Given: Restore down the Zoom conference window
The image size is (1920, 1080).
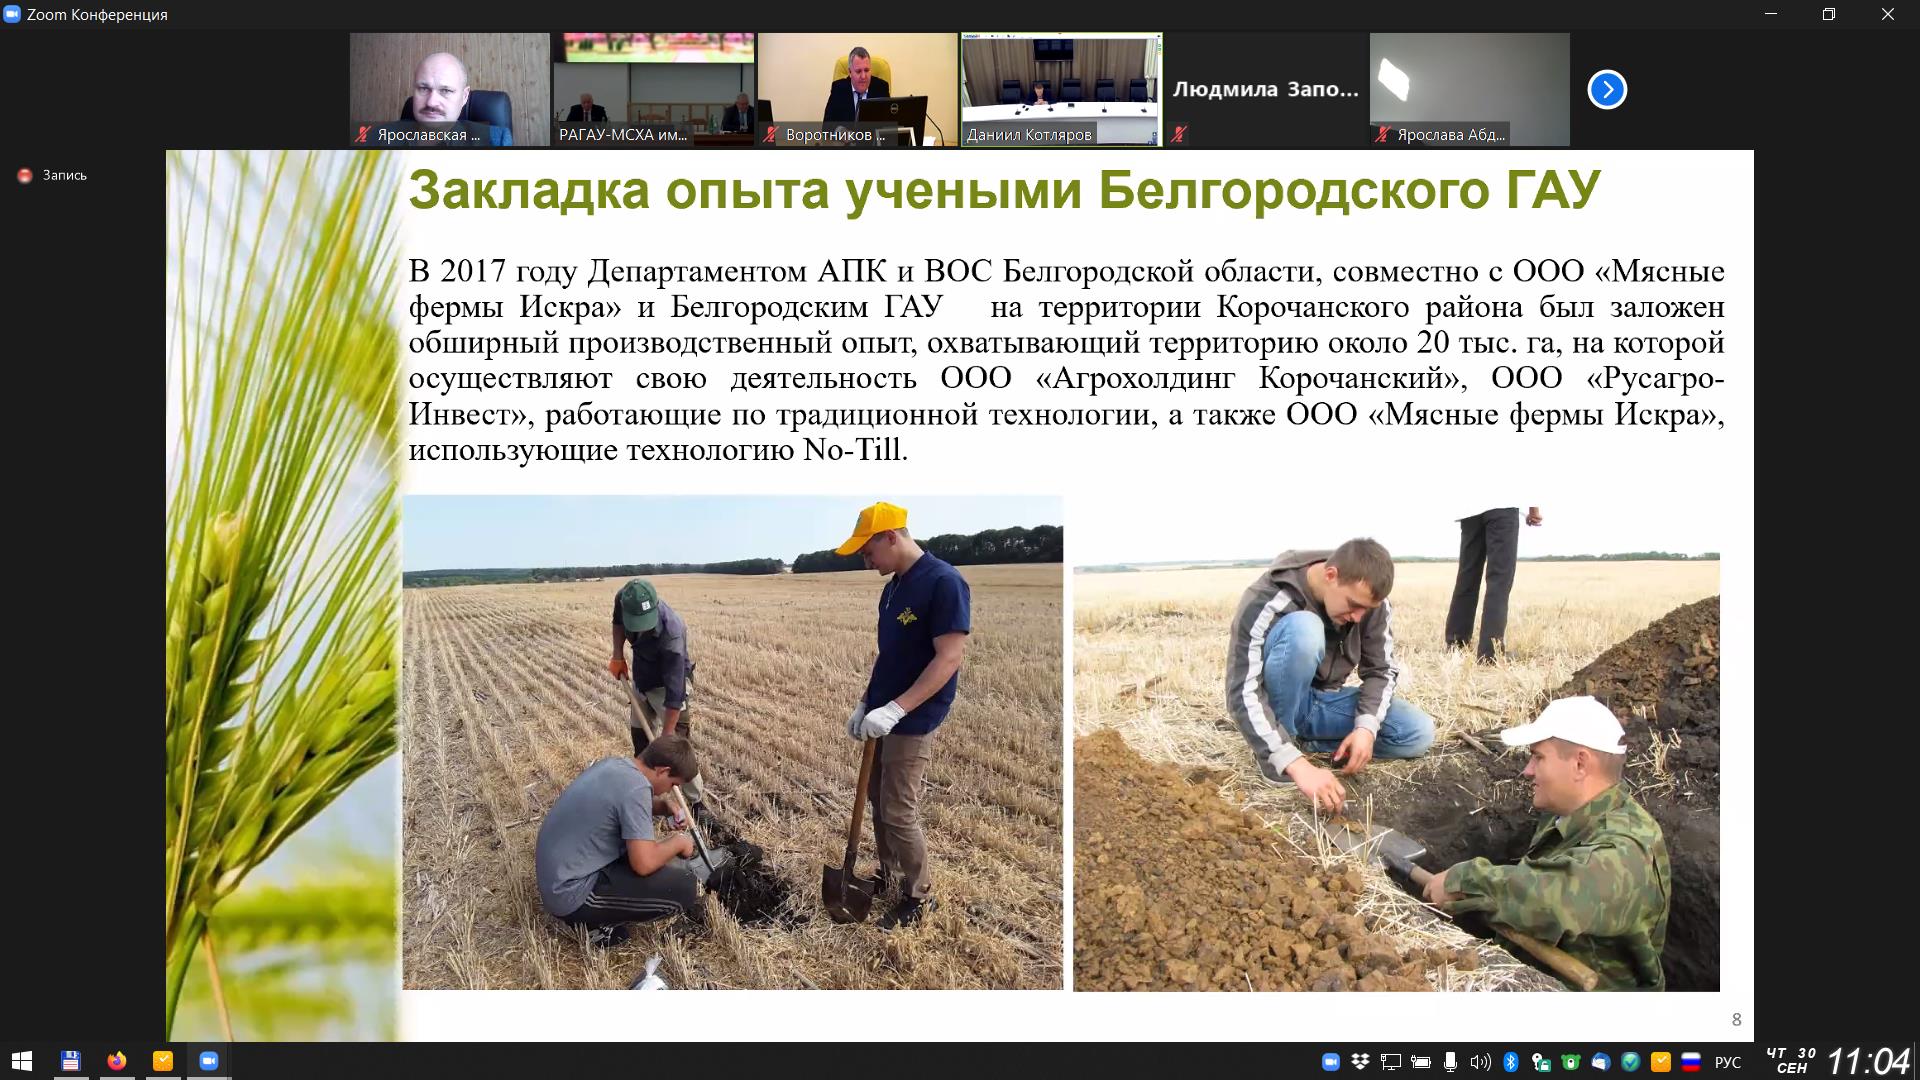Looking at the screenshot, I should coord(1829,14).
